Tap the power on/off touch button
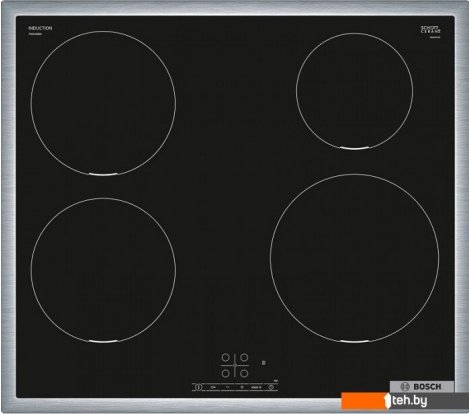The height and width of the screenshot is (414, 470). click(199, 387)
